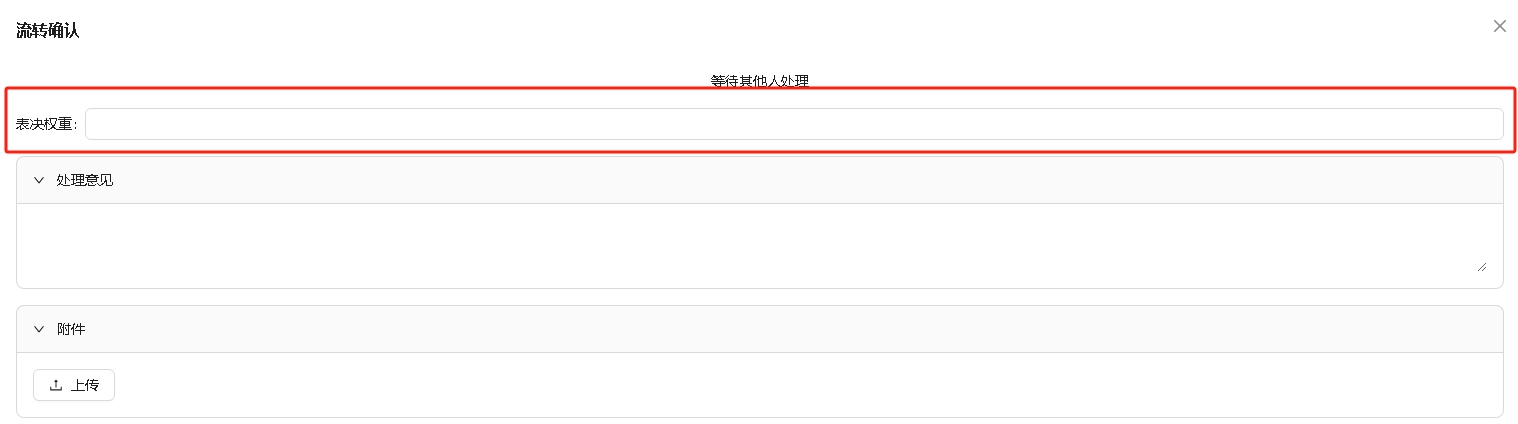
Task: Click the 等待其他人处理 status text
Action: click(x=759, y=81)
